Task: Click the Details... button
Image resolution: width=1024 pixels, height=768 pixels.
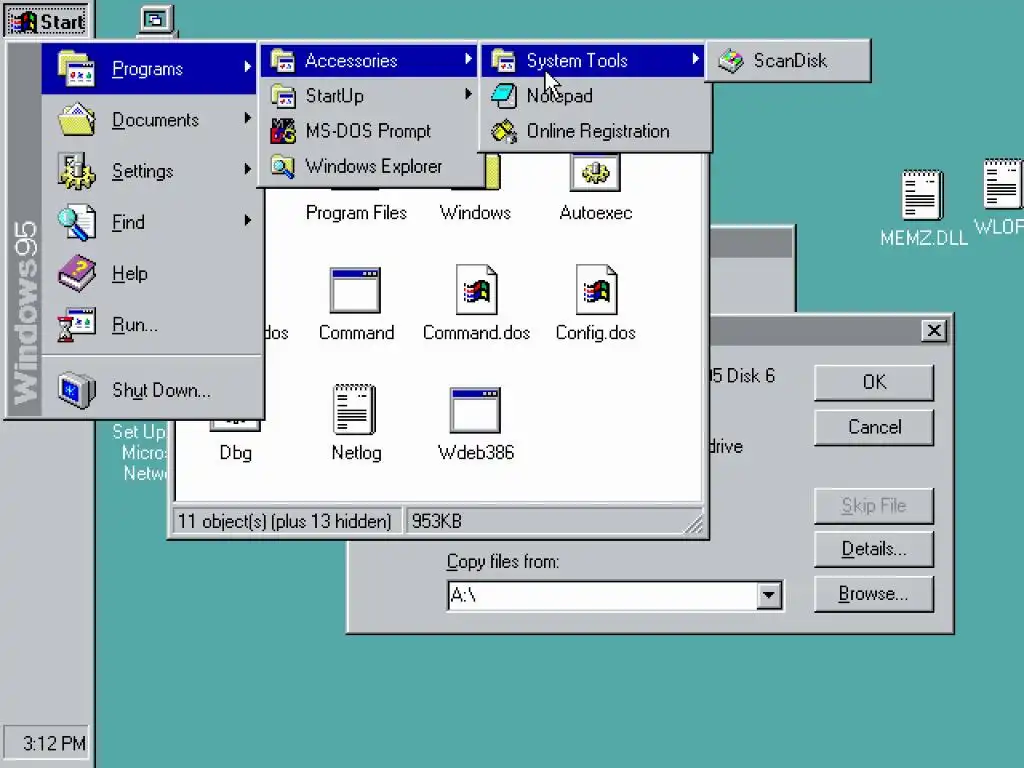Action: pos(874,549)
